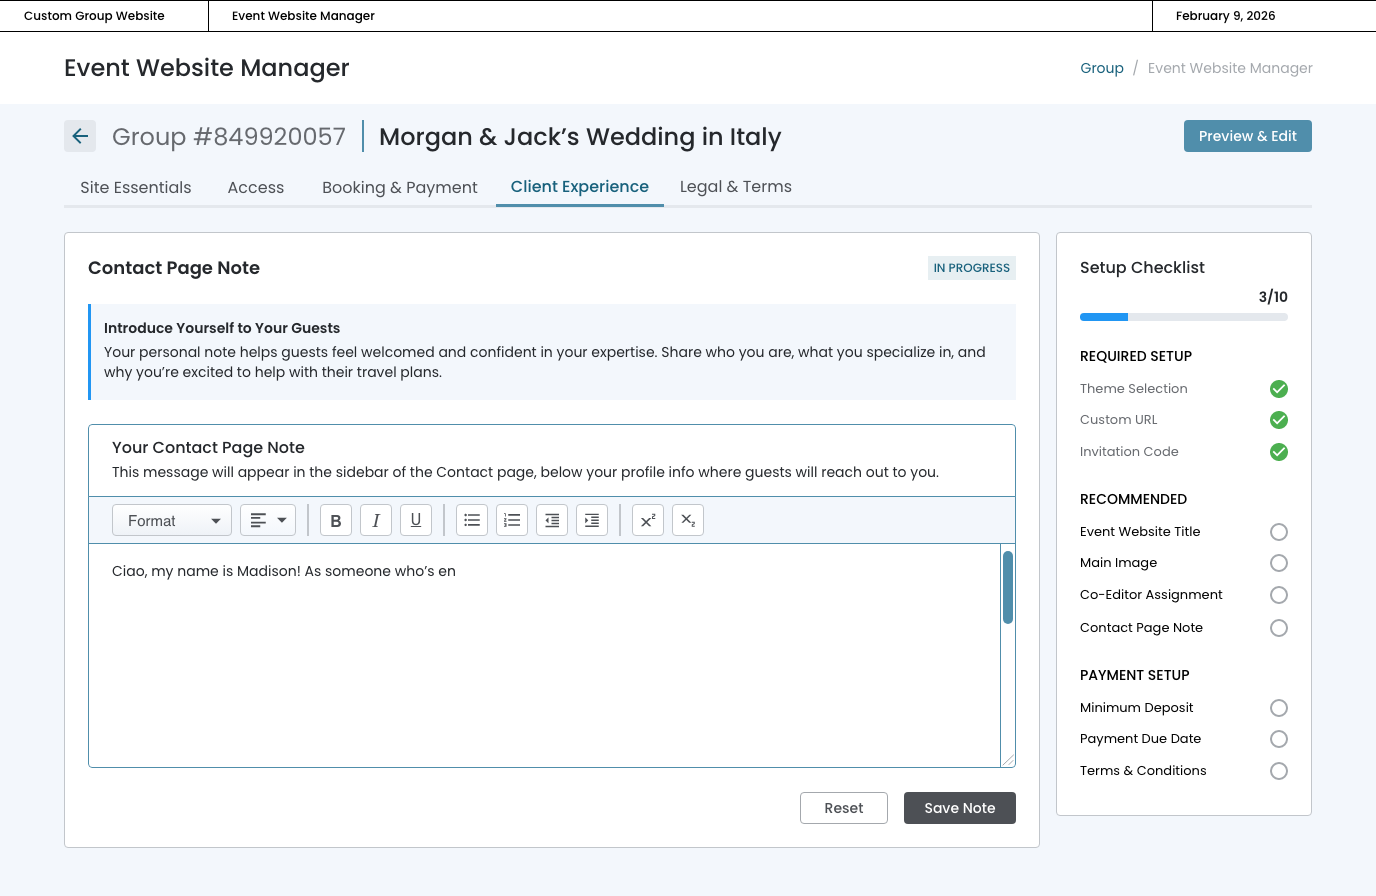Underline the selected text
The height and width of the screenshot is (896, 1376).
[x=416, y=520]
